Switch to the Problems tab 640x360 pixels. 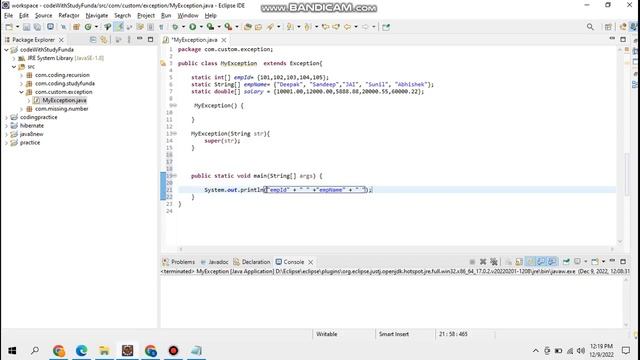point(178,262)
